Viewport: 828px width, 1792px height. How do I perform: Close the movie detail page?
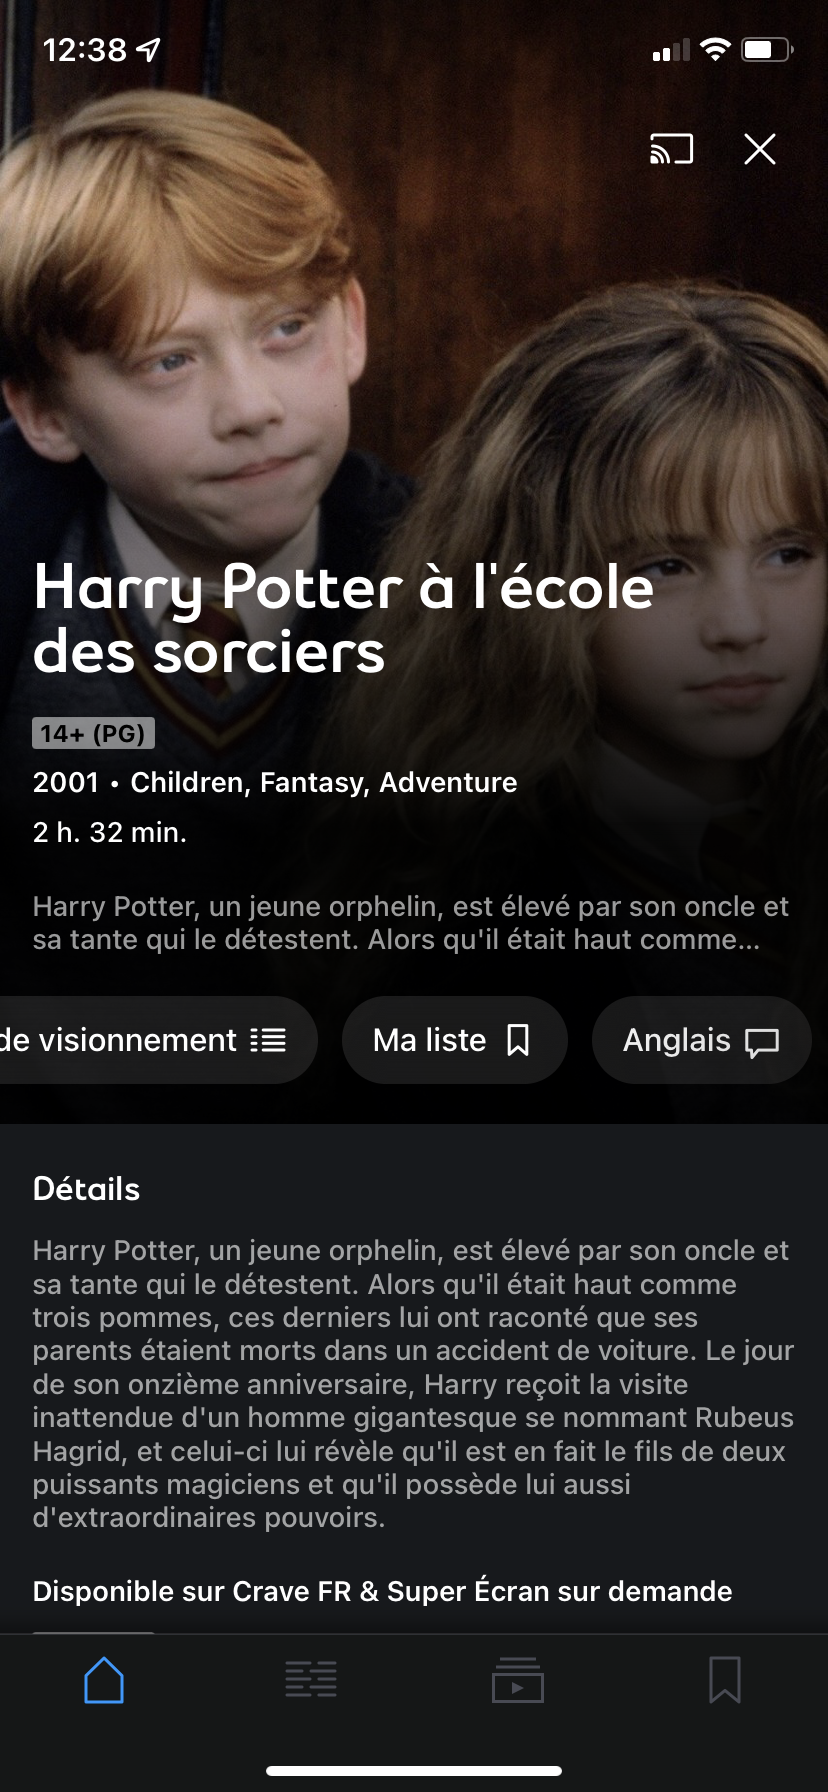760,149
